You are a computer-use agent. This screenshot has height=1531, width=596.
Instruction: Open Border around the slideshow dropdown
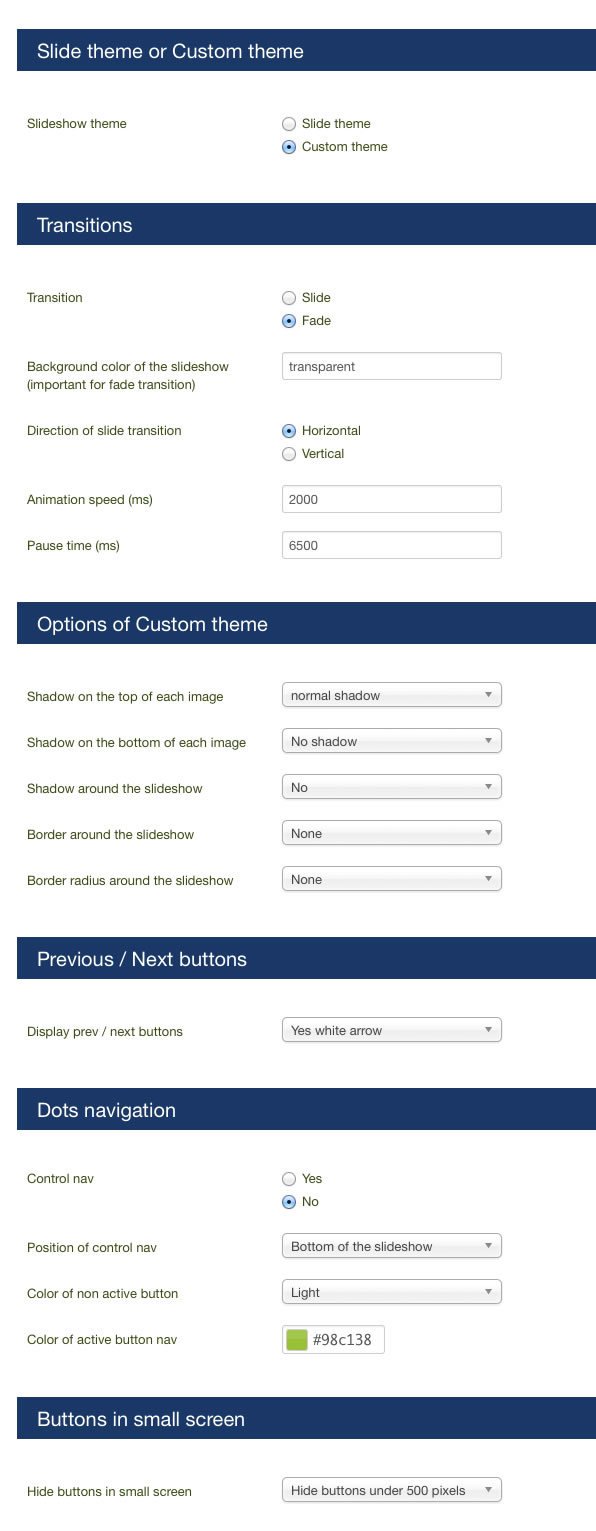tap(392, 833)
